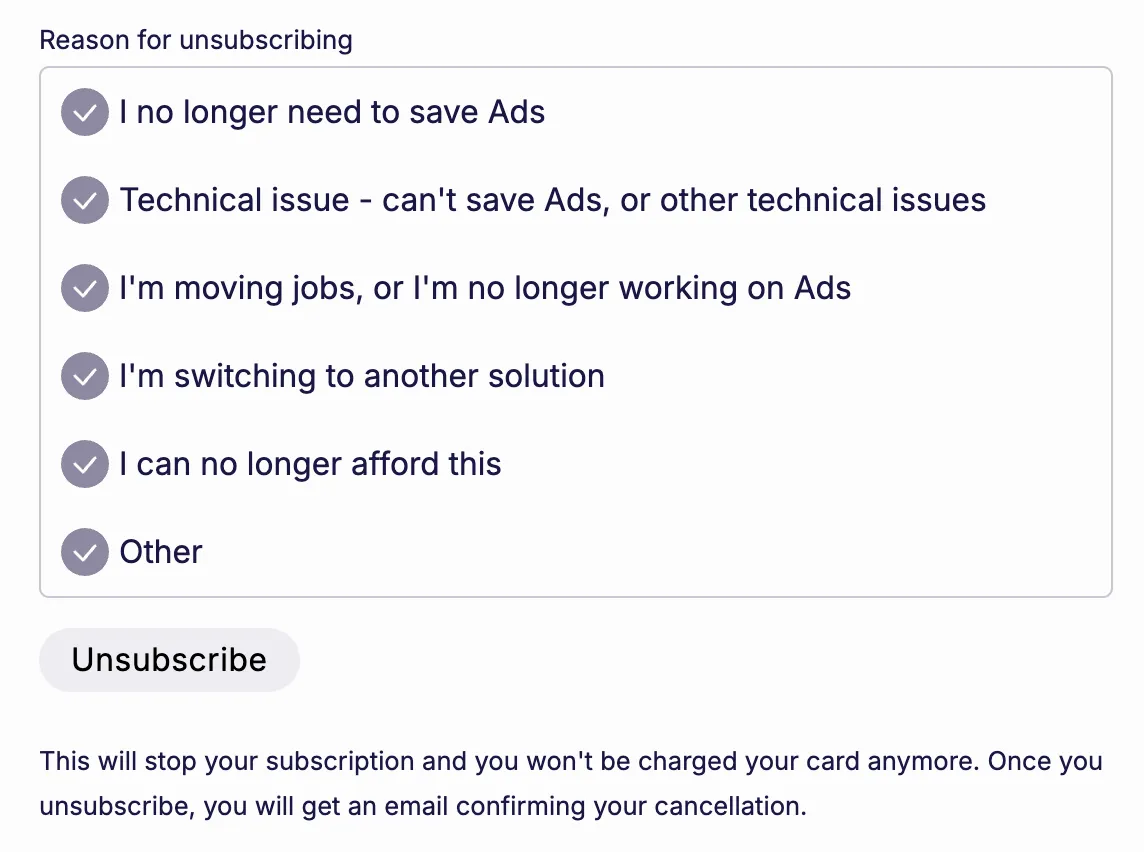Click empty space right of 'Other' inside list

click(650, 552)
